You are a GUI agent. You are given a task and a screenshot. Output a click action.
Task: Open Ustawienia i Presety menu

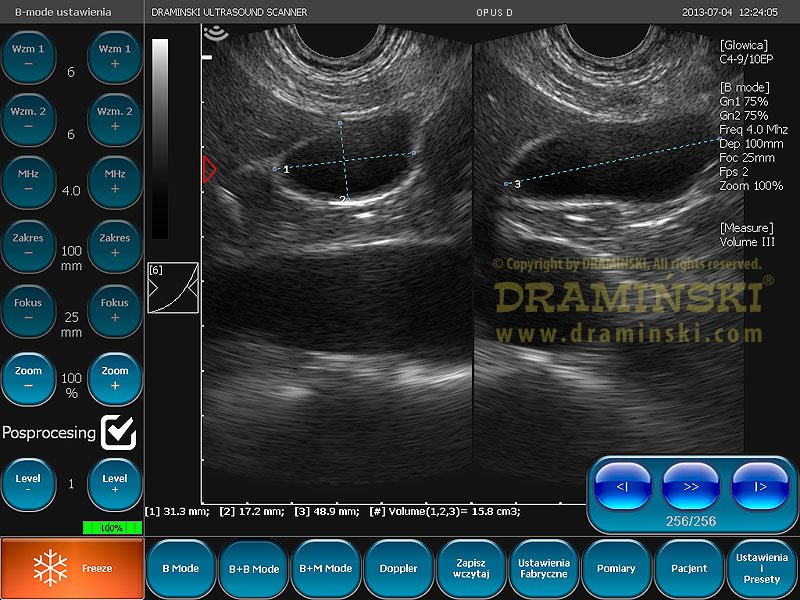point(762,568)
